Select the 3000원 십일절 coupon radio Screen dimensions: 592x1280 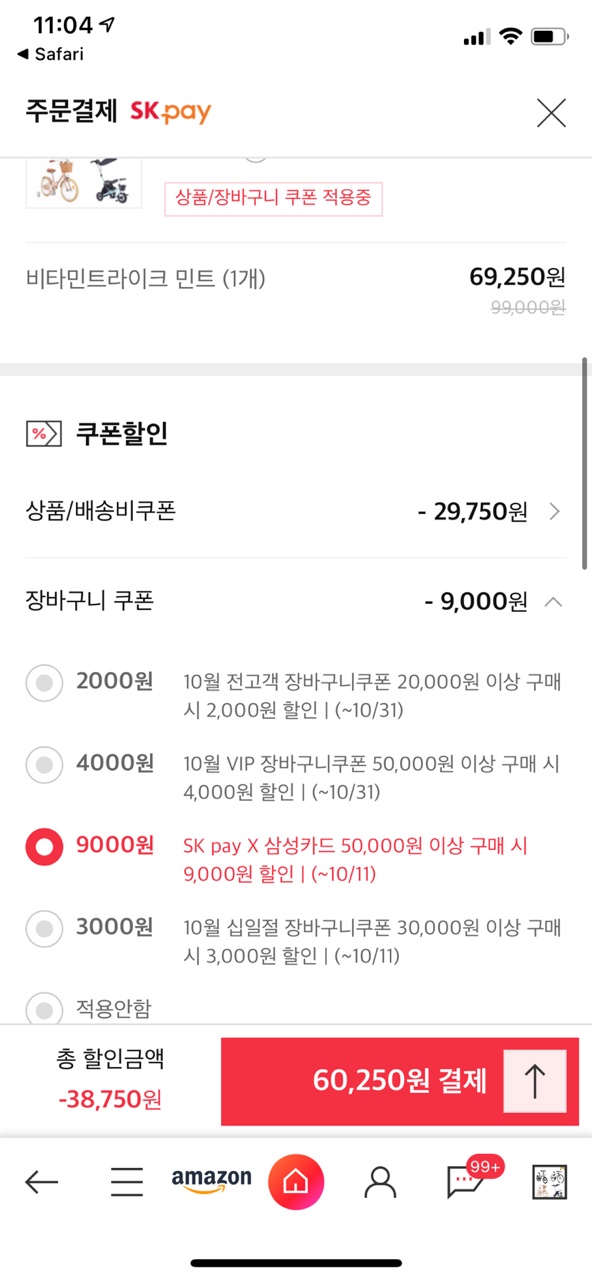coord(44,929)
